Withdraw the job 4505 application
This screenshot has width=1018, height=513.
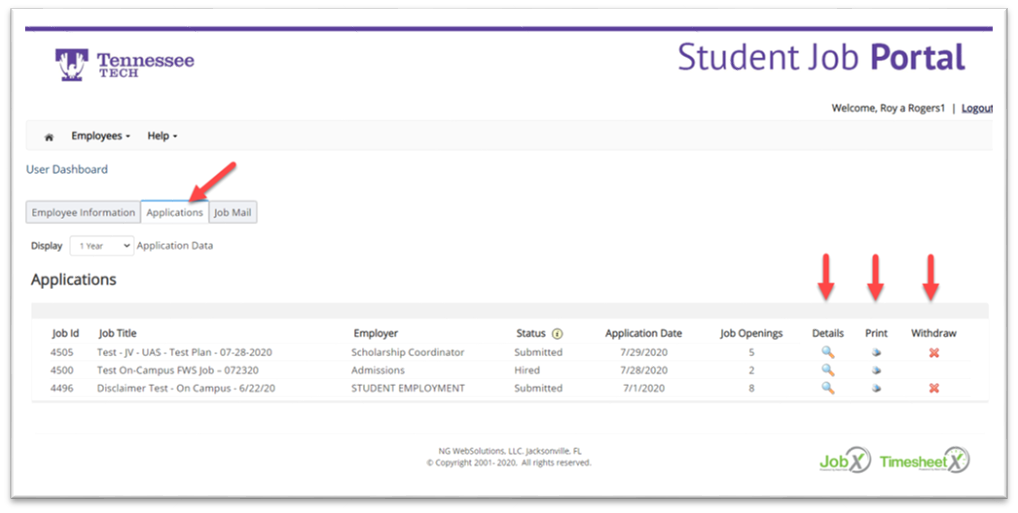pyautogui.click(x=933, y=353)
